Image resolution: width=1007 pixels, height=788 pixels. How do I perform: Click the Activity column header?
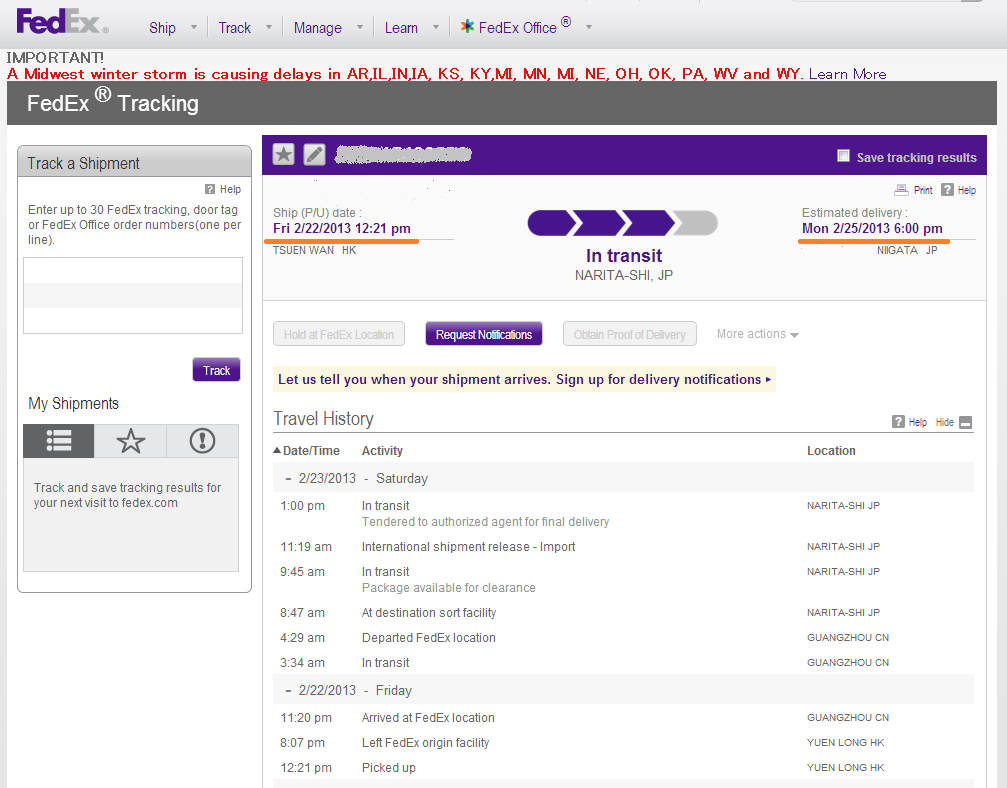[382, 451]
